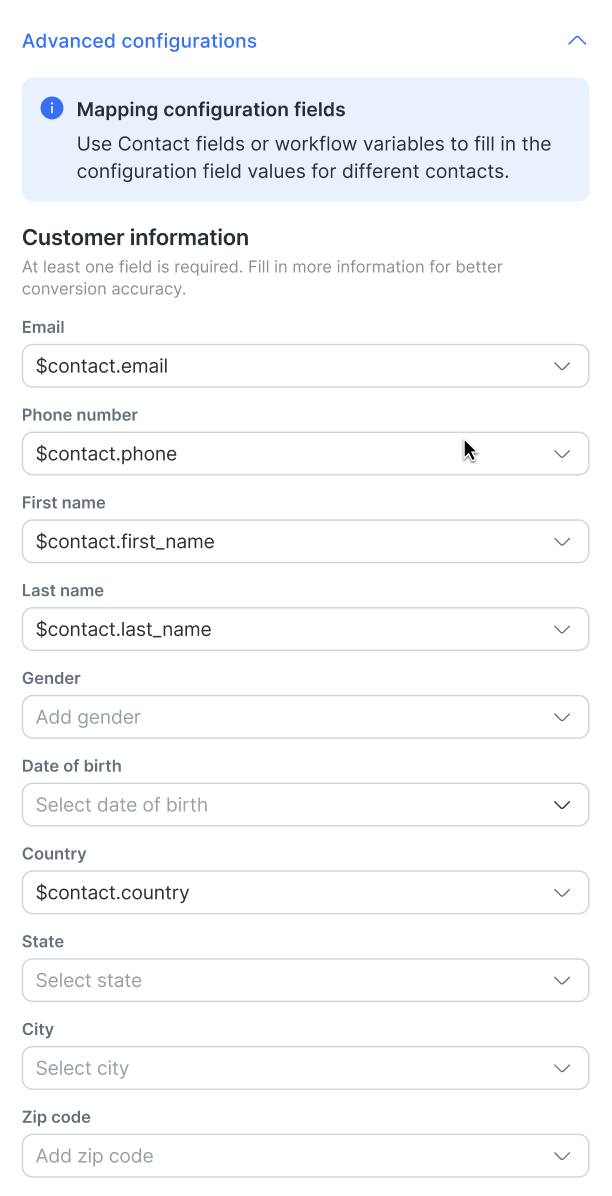612x1196 pixels.
Task: Open the Phone number dropdown arrow
Action: tap(562, 454)
